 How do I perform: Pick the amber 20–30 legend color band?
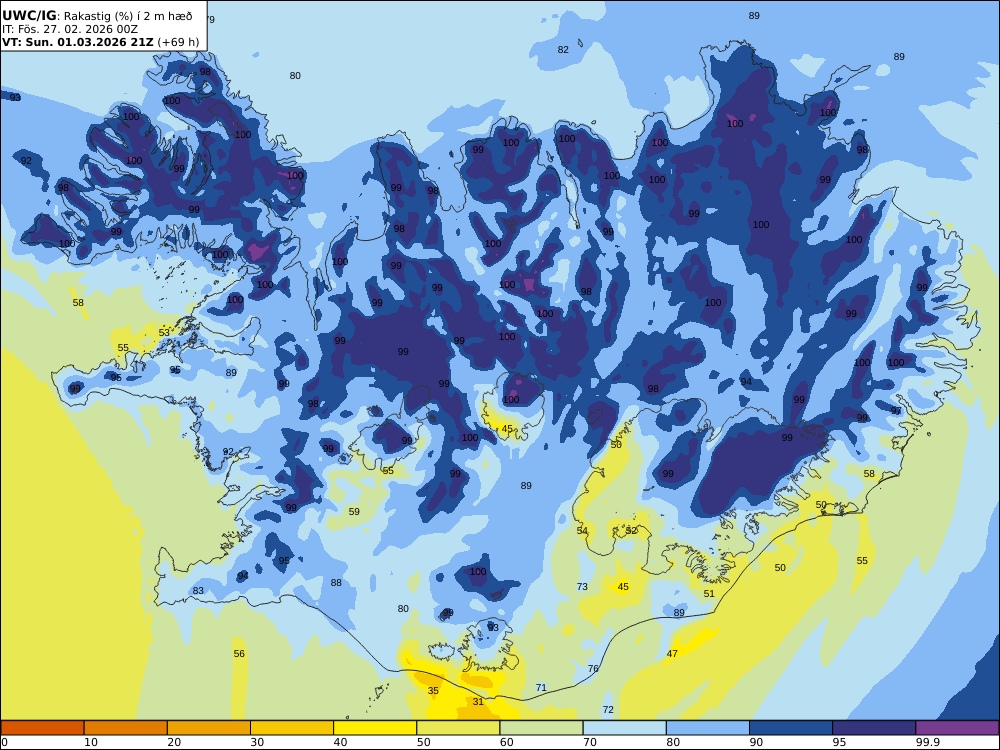(209, 728)
